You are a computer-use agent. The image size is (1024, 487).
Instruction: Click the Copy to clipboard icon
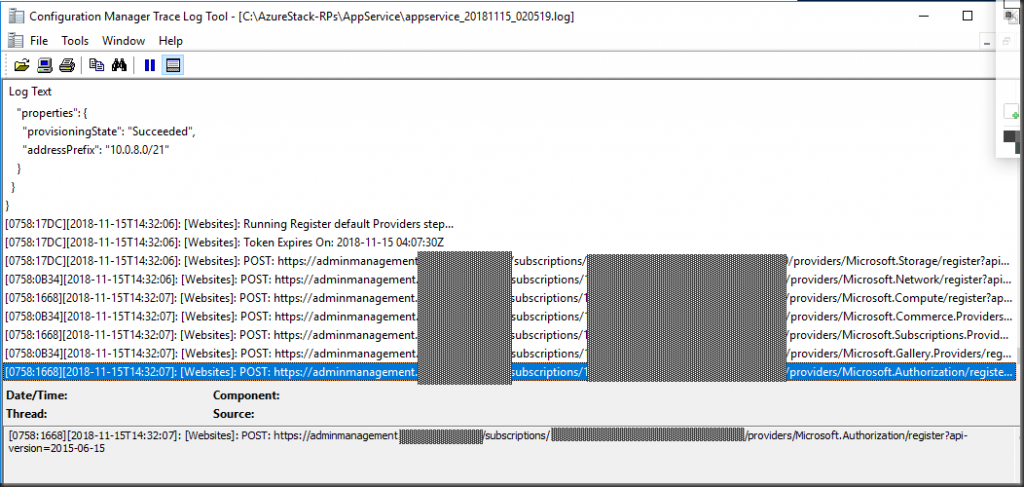[x=96, y=65]
